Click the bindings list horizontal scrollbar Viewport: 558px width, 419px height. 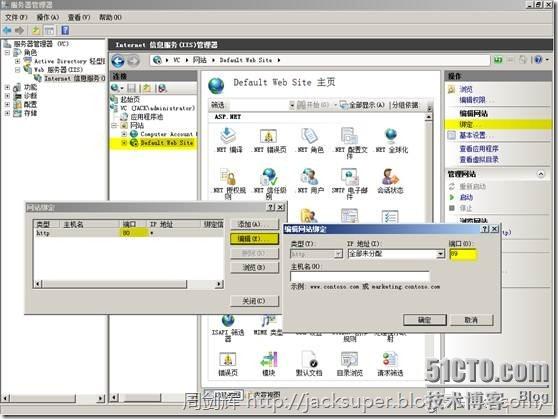click(x=128, y=284)
